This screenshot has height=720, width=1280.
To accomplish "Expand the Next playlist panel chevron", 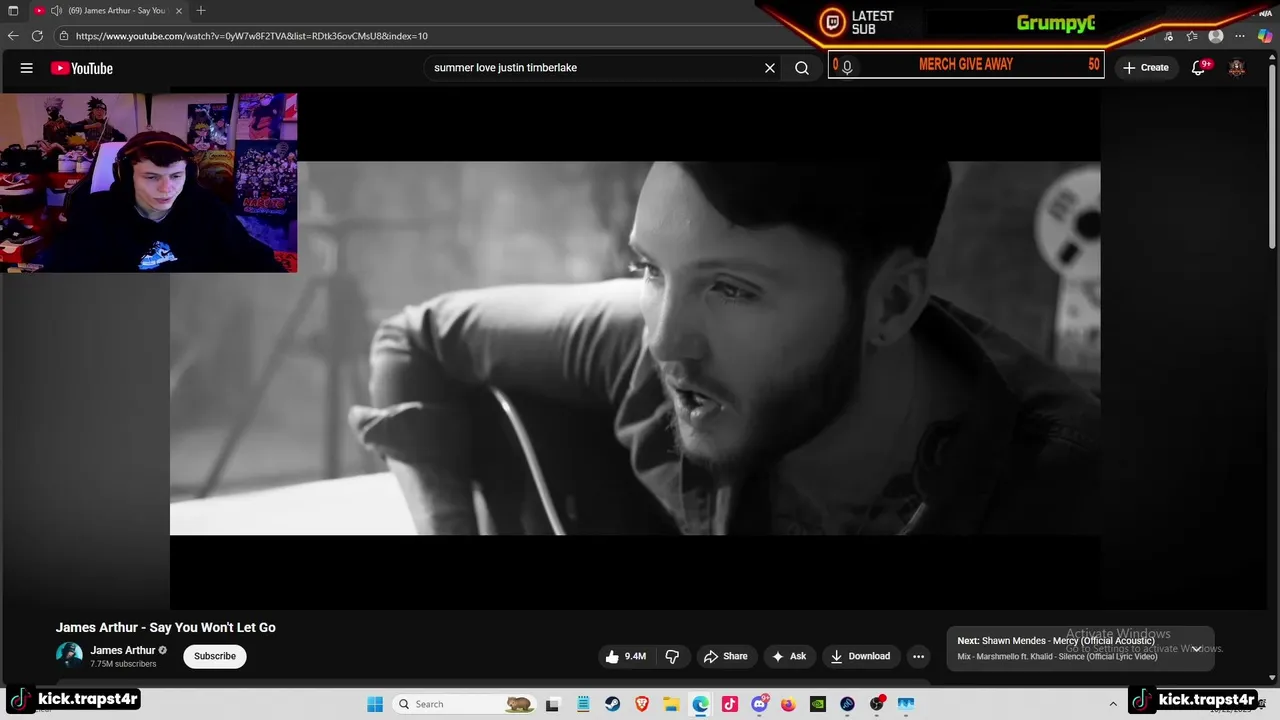I will coord(1196,649).
